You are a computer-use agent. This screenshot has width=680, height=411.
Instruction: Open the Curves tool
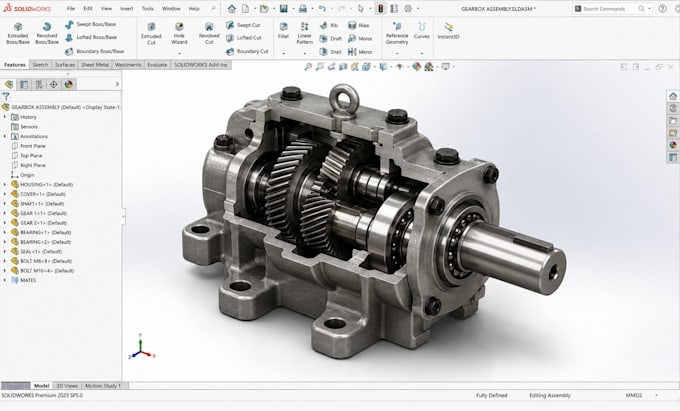click(x=422, y=31)
